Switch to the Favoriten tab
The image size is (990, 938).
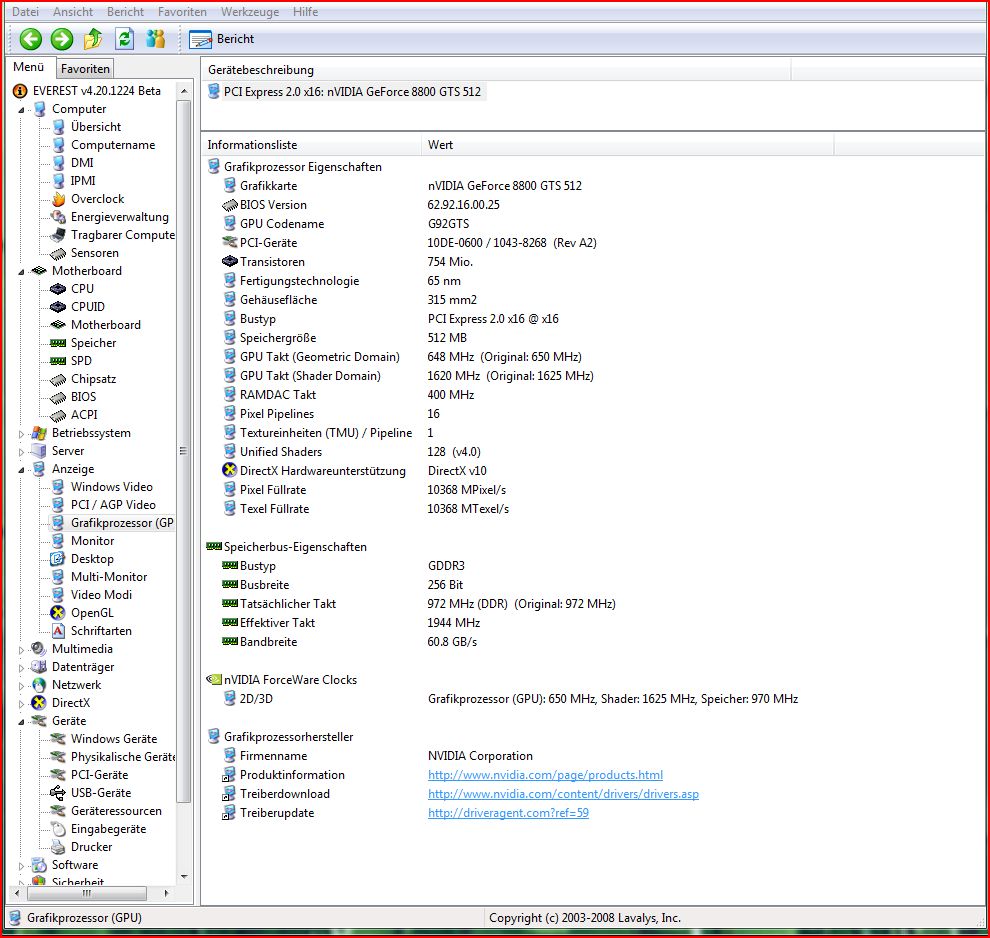(85, 69)
